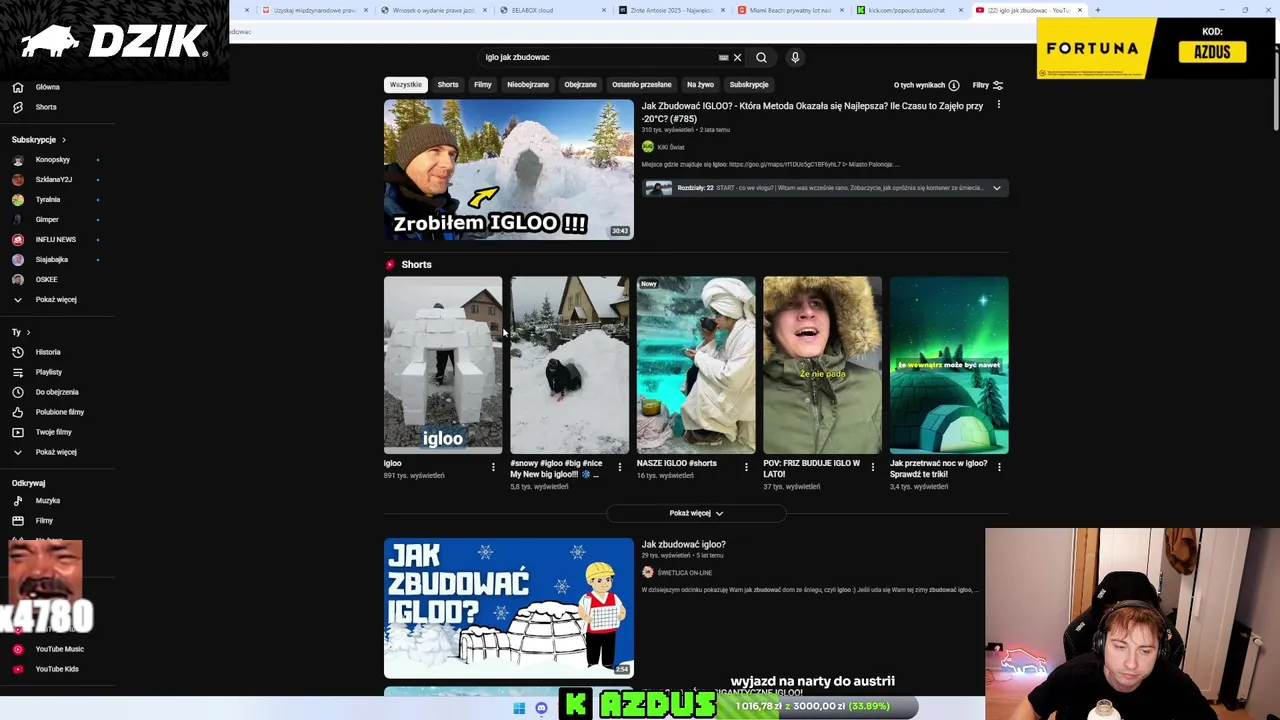Click the YouTube search magnifier button
The width and height of the screenshot is (1280, 720).
(761, 57)
